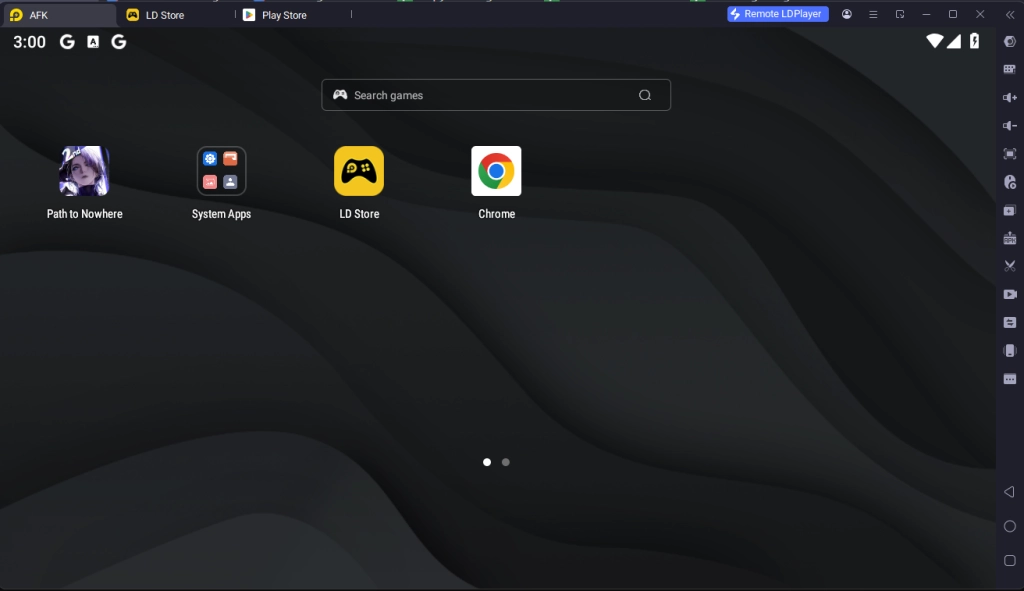Click the Android recents square button

coord(1010,560)
